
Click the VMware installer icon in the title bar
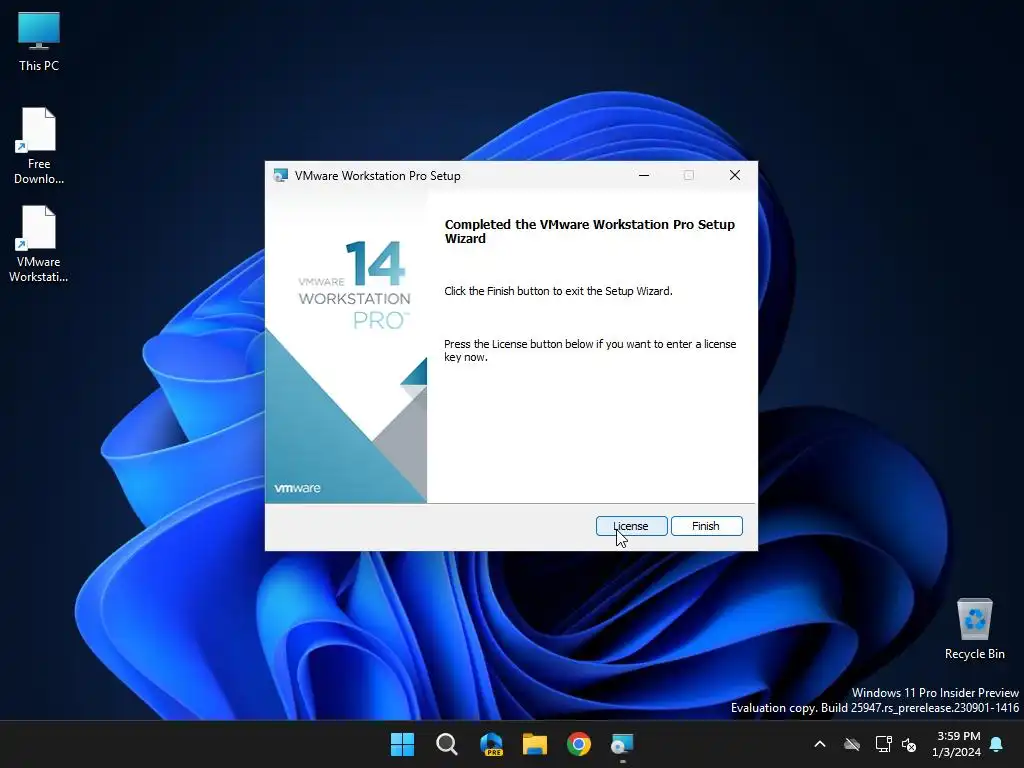click(x=281, y=176)
